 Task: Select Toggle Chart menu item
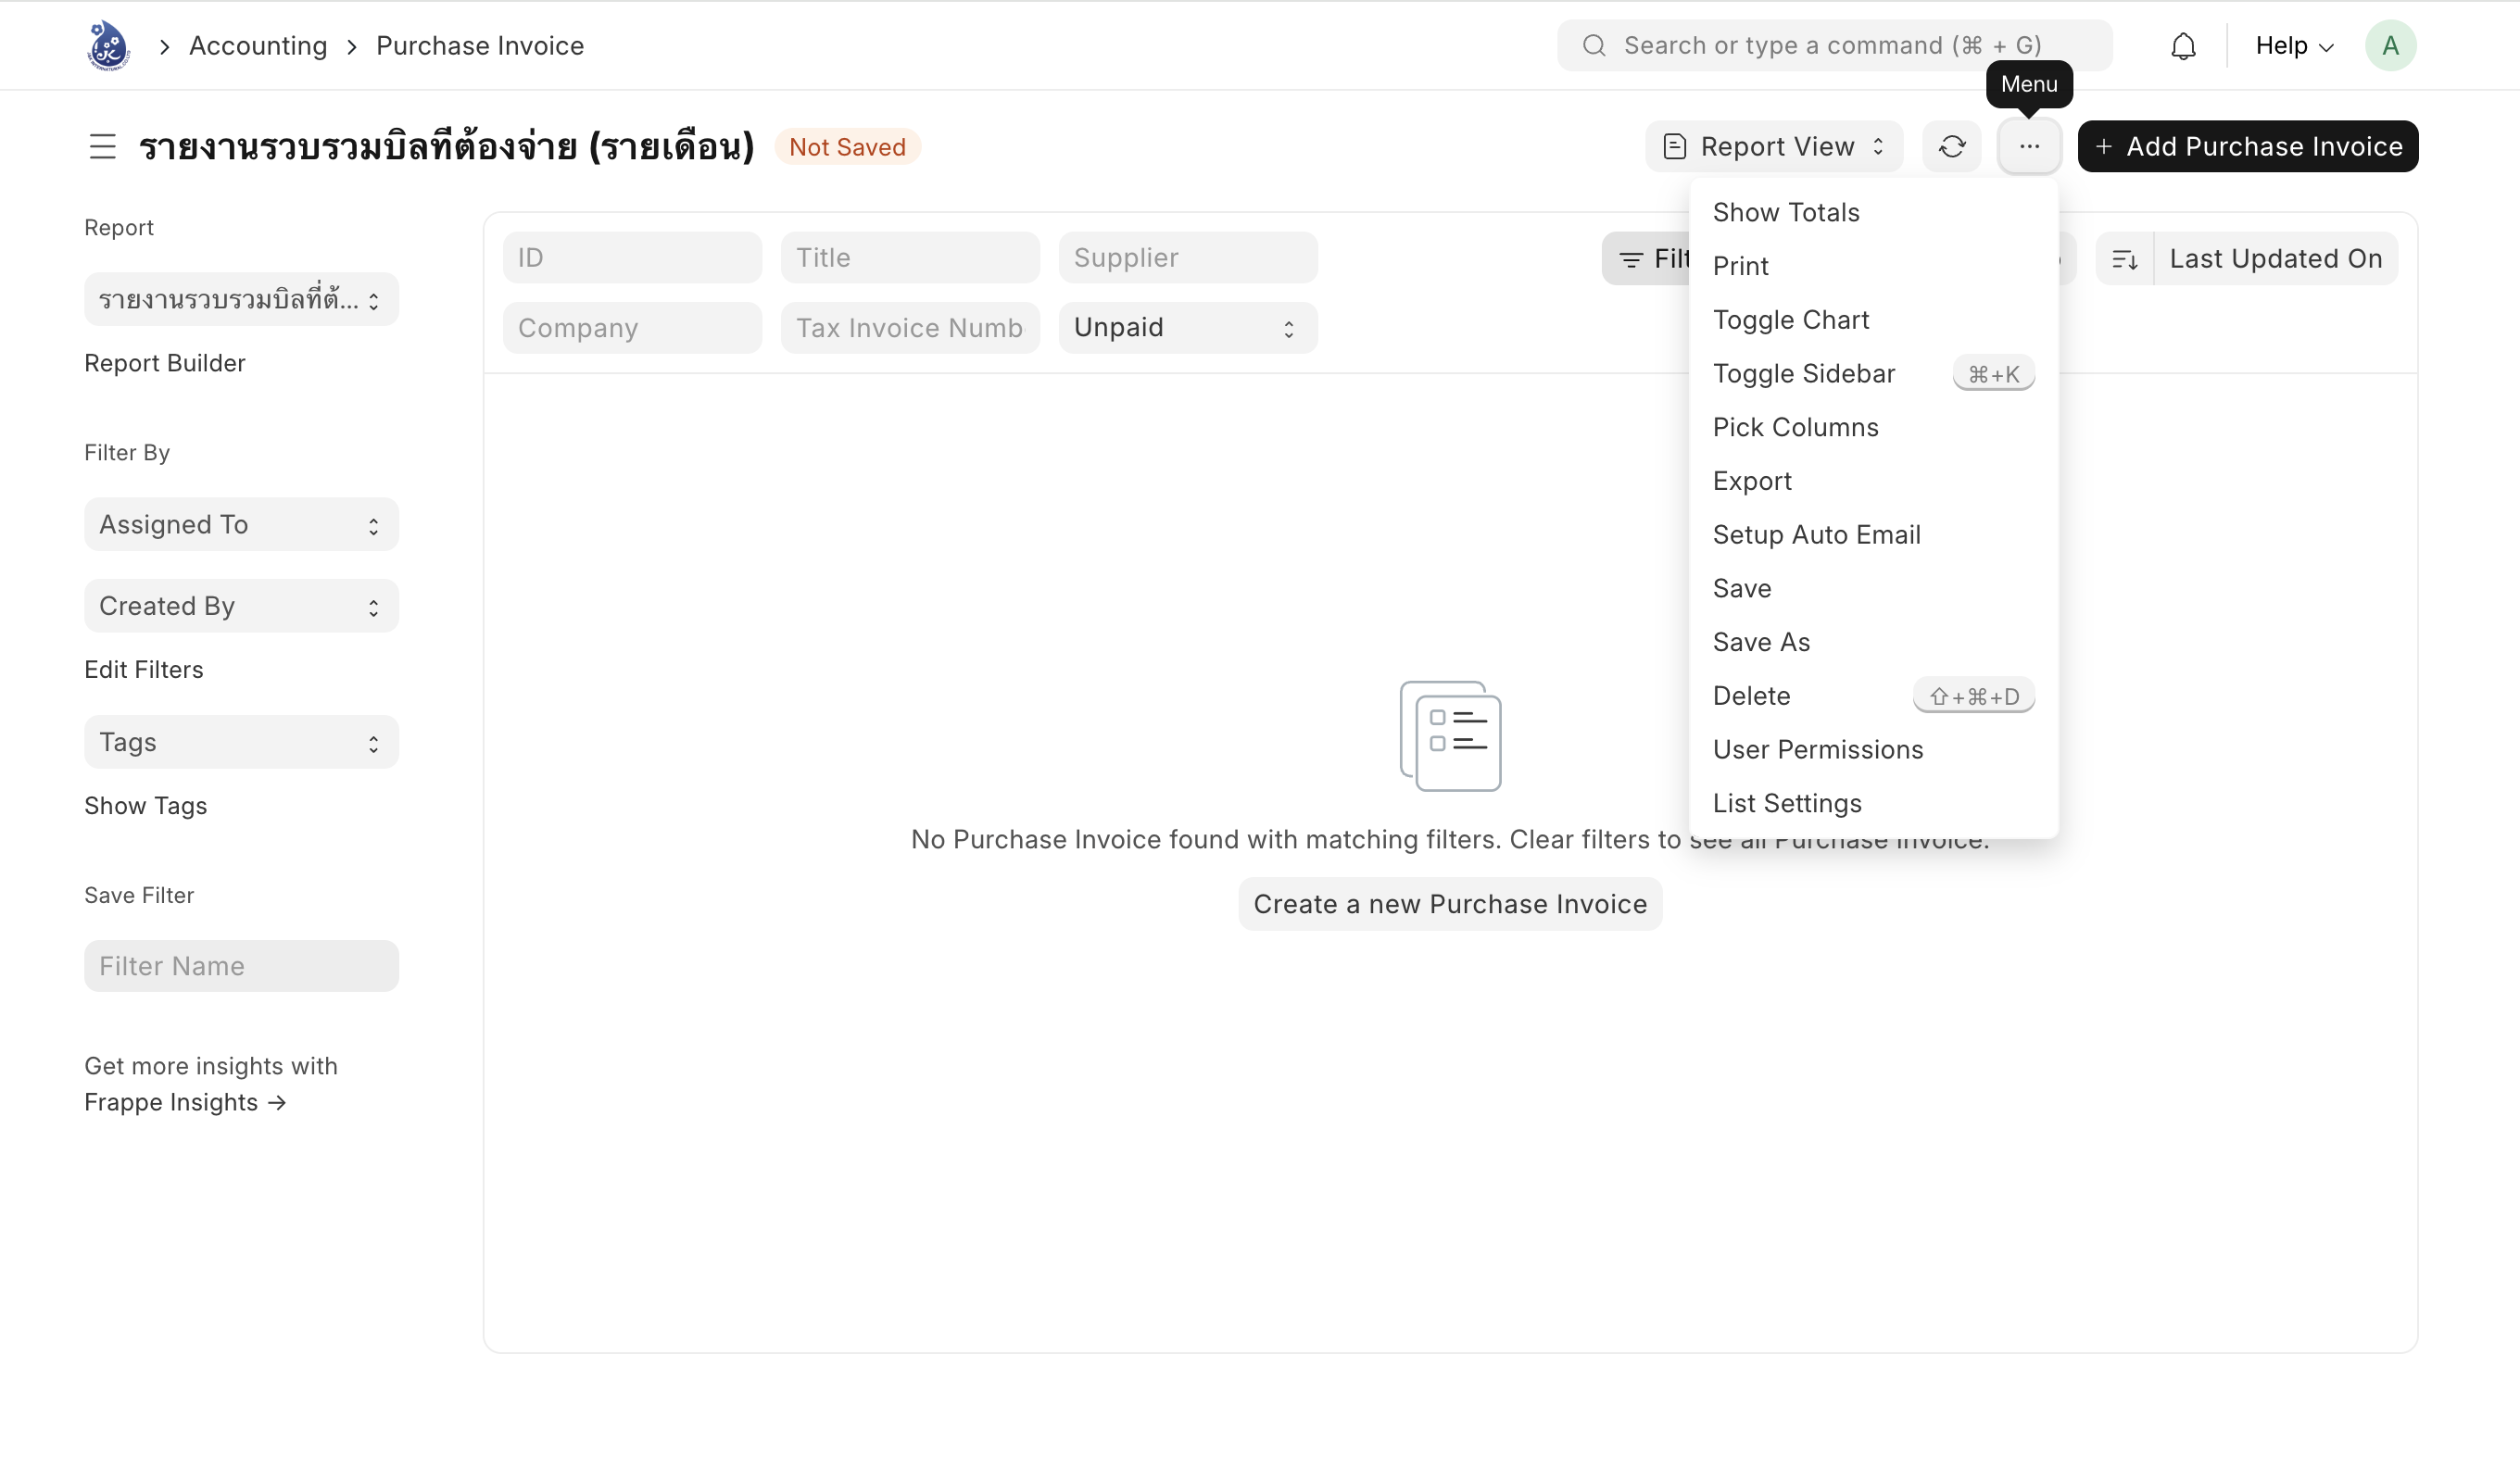pos(1873,320)
